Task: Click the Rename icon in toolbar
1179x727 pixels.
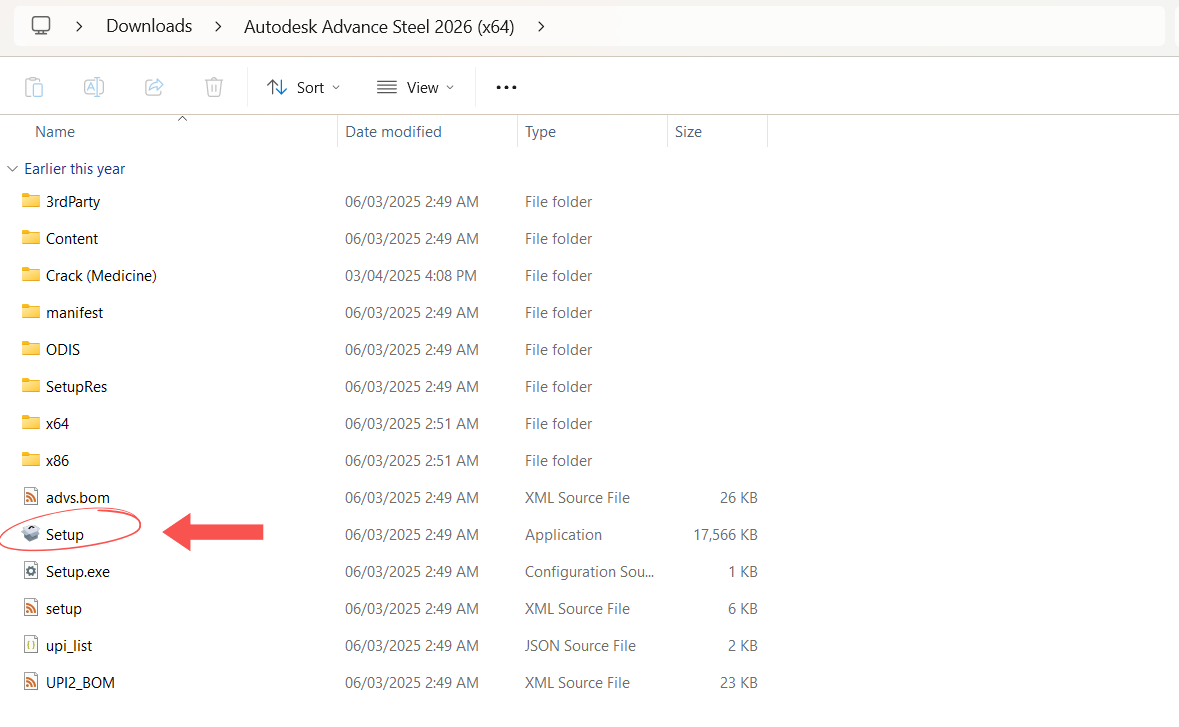Action: point(93,87)
